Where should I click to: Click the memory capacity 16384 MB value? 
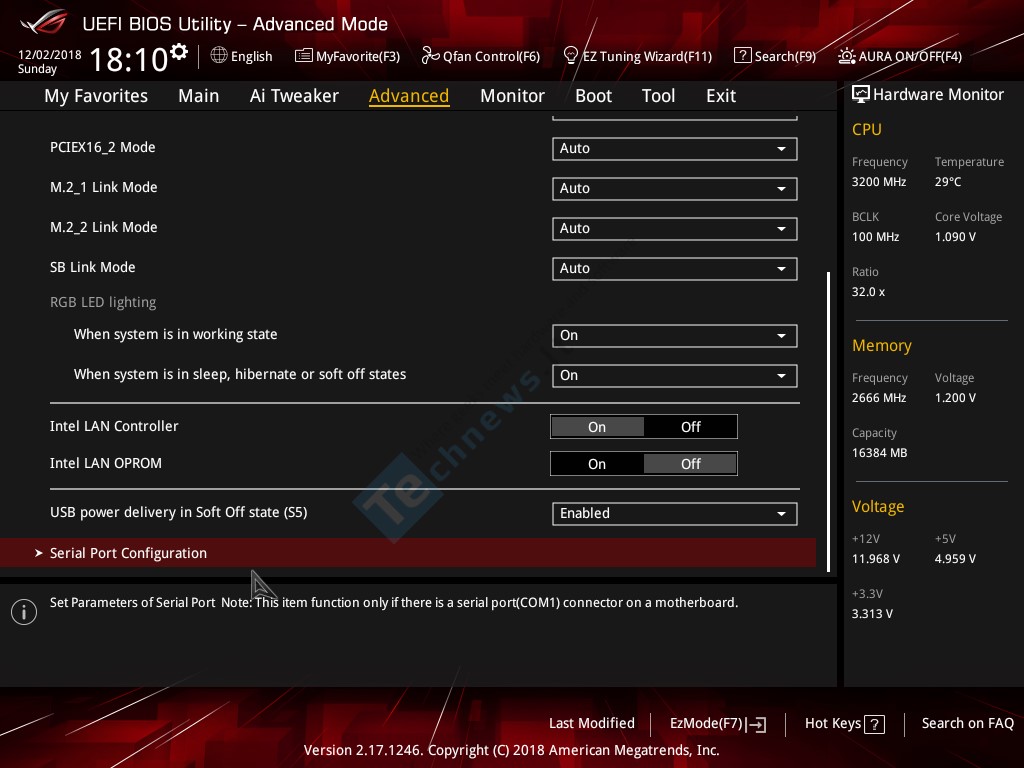[x=880, y=453]
